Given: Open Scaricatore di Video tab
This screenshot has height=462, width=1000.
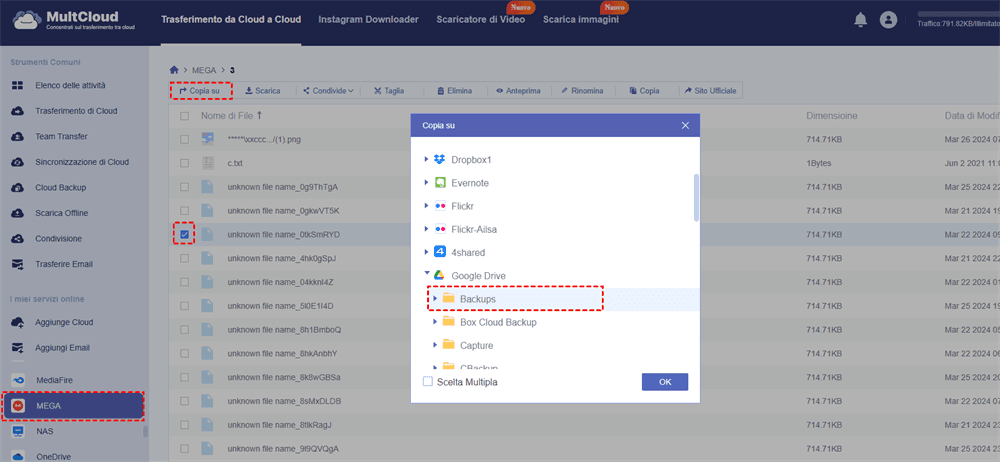Looking at the screenshot, I should coord(481,20).
